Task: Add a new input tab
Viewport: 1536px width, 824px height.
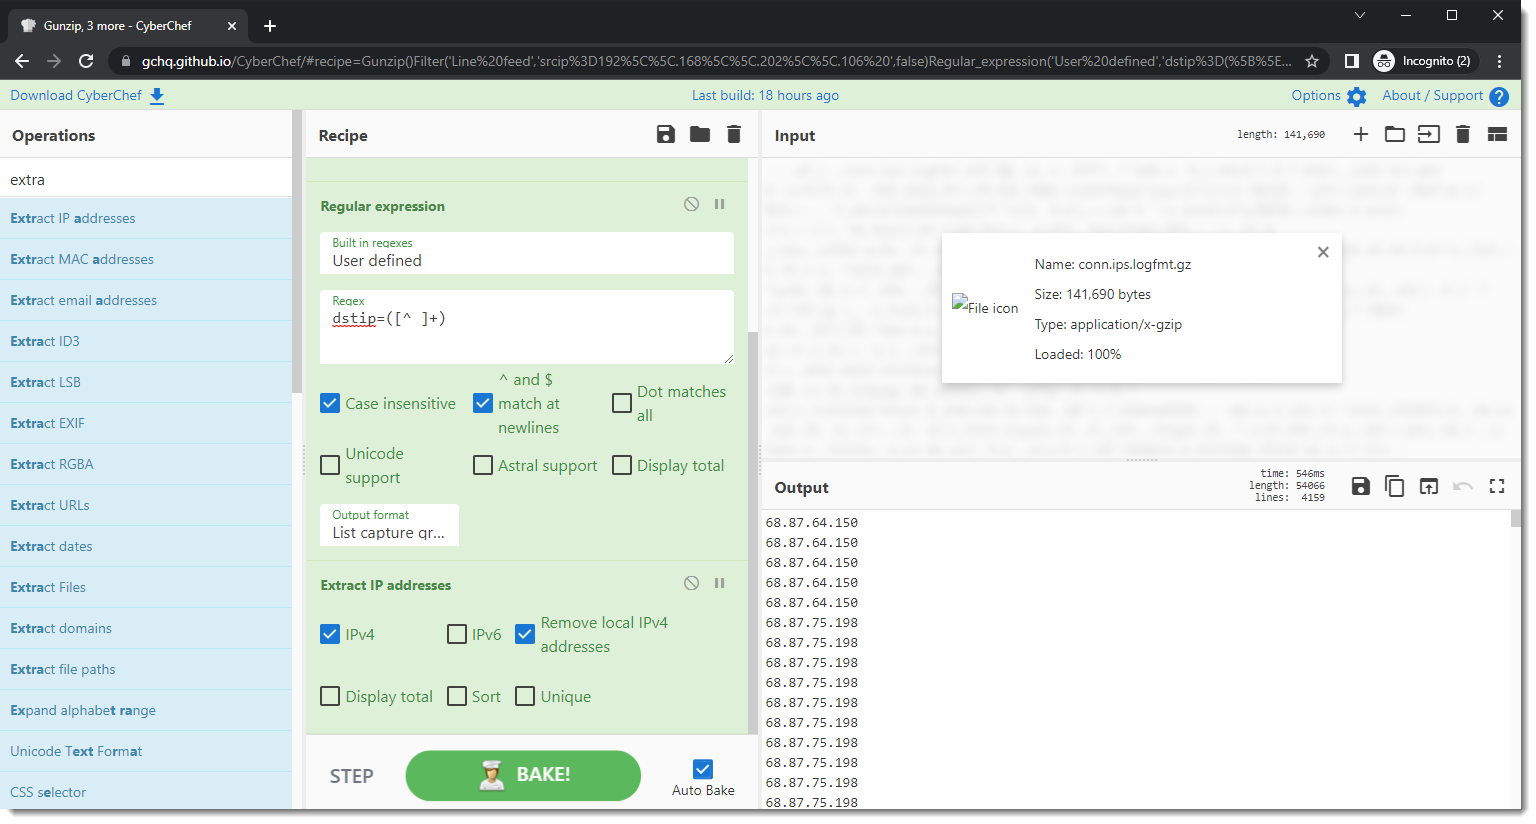Action: coord(1360,135)
